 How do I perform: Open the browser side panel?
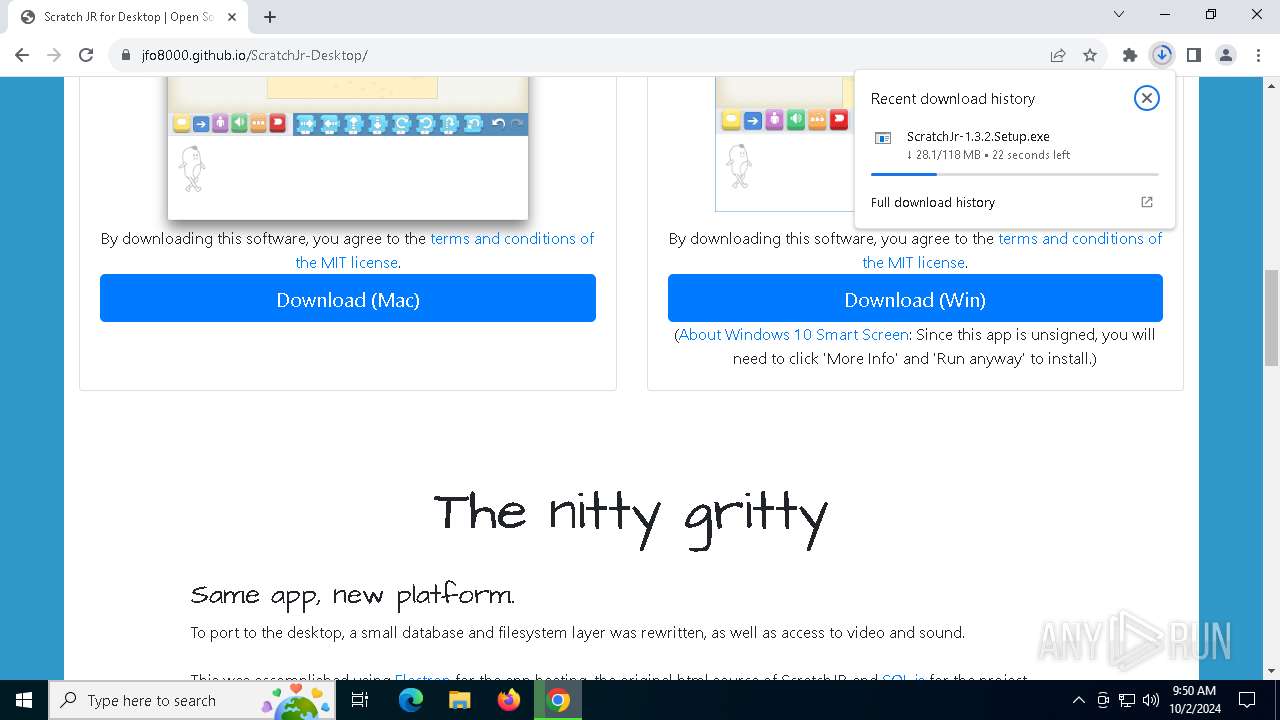click(1194, 55)
